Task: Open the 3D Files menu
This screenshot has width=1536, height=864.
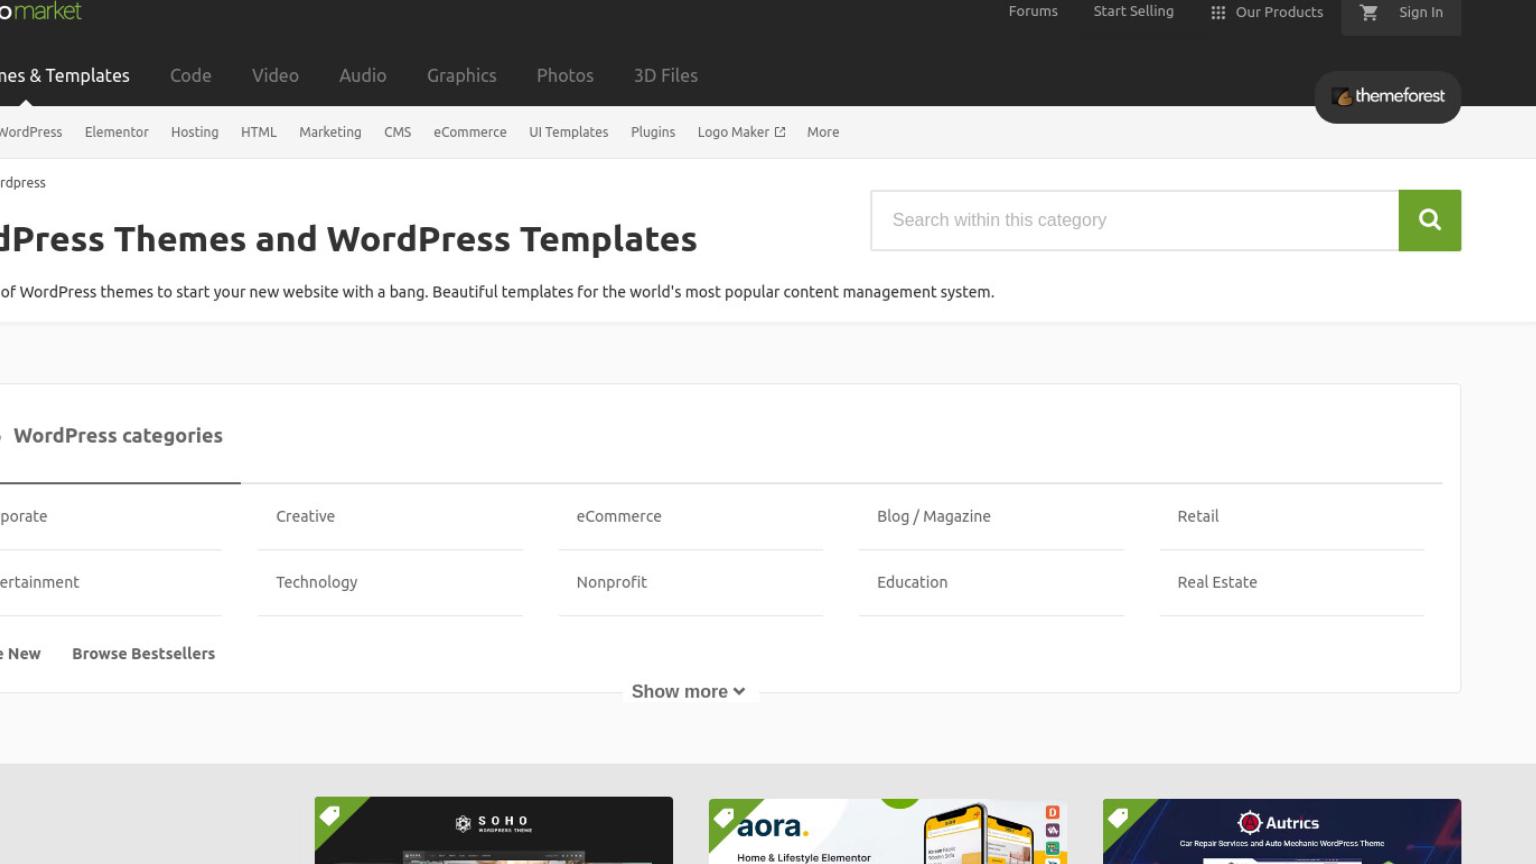Action: tap(666, 76)
